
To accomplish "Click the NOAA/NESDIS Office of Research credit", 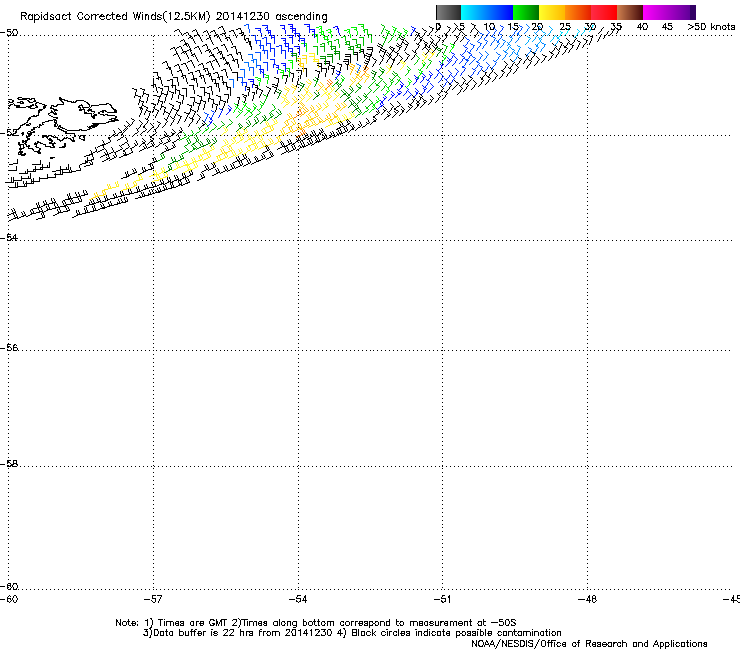I will tap(589, 644).
